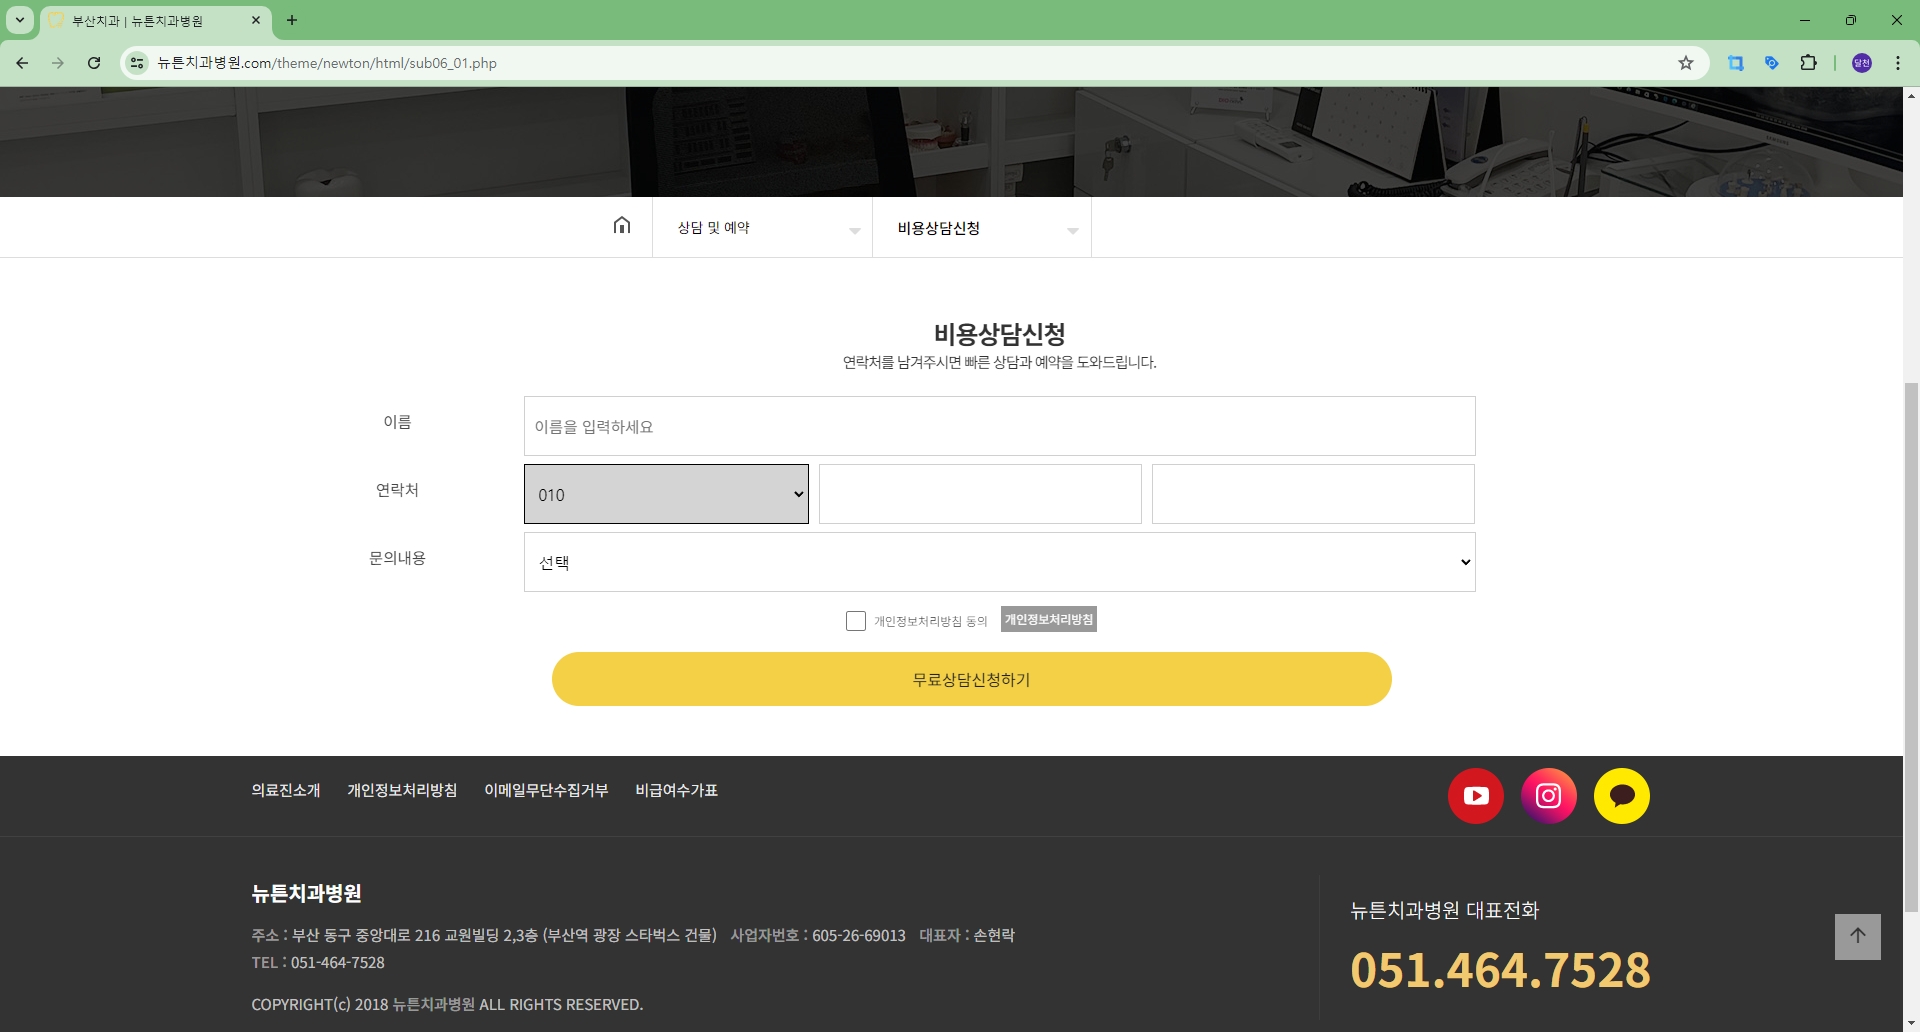Screen dimensions: 1920x1032
Task: Check the 개인정보처리방침 동의 consent checkbox
Action: [856, 621]
